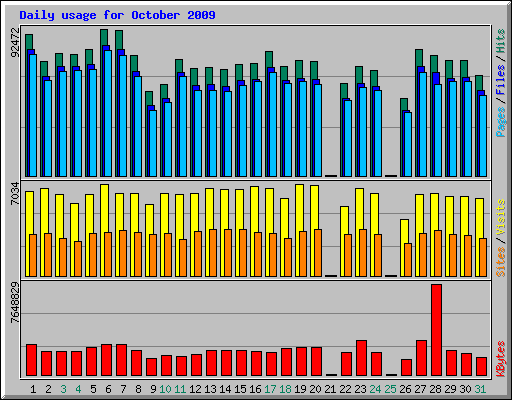Click the Hits legend label
This screenshot has width=512, height=400.
click(500, 41)
